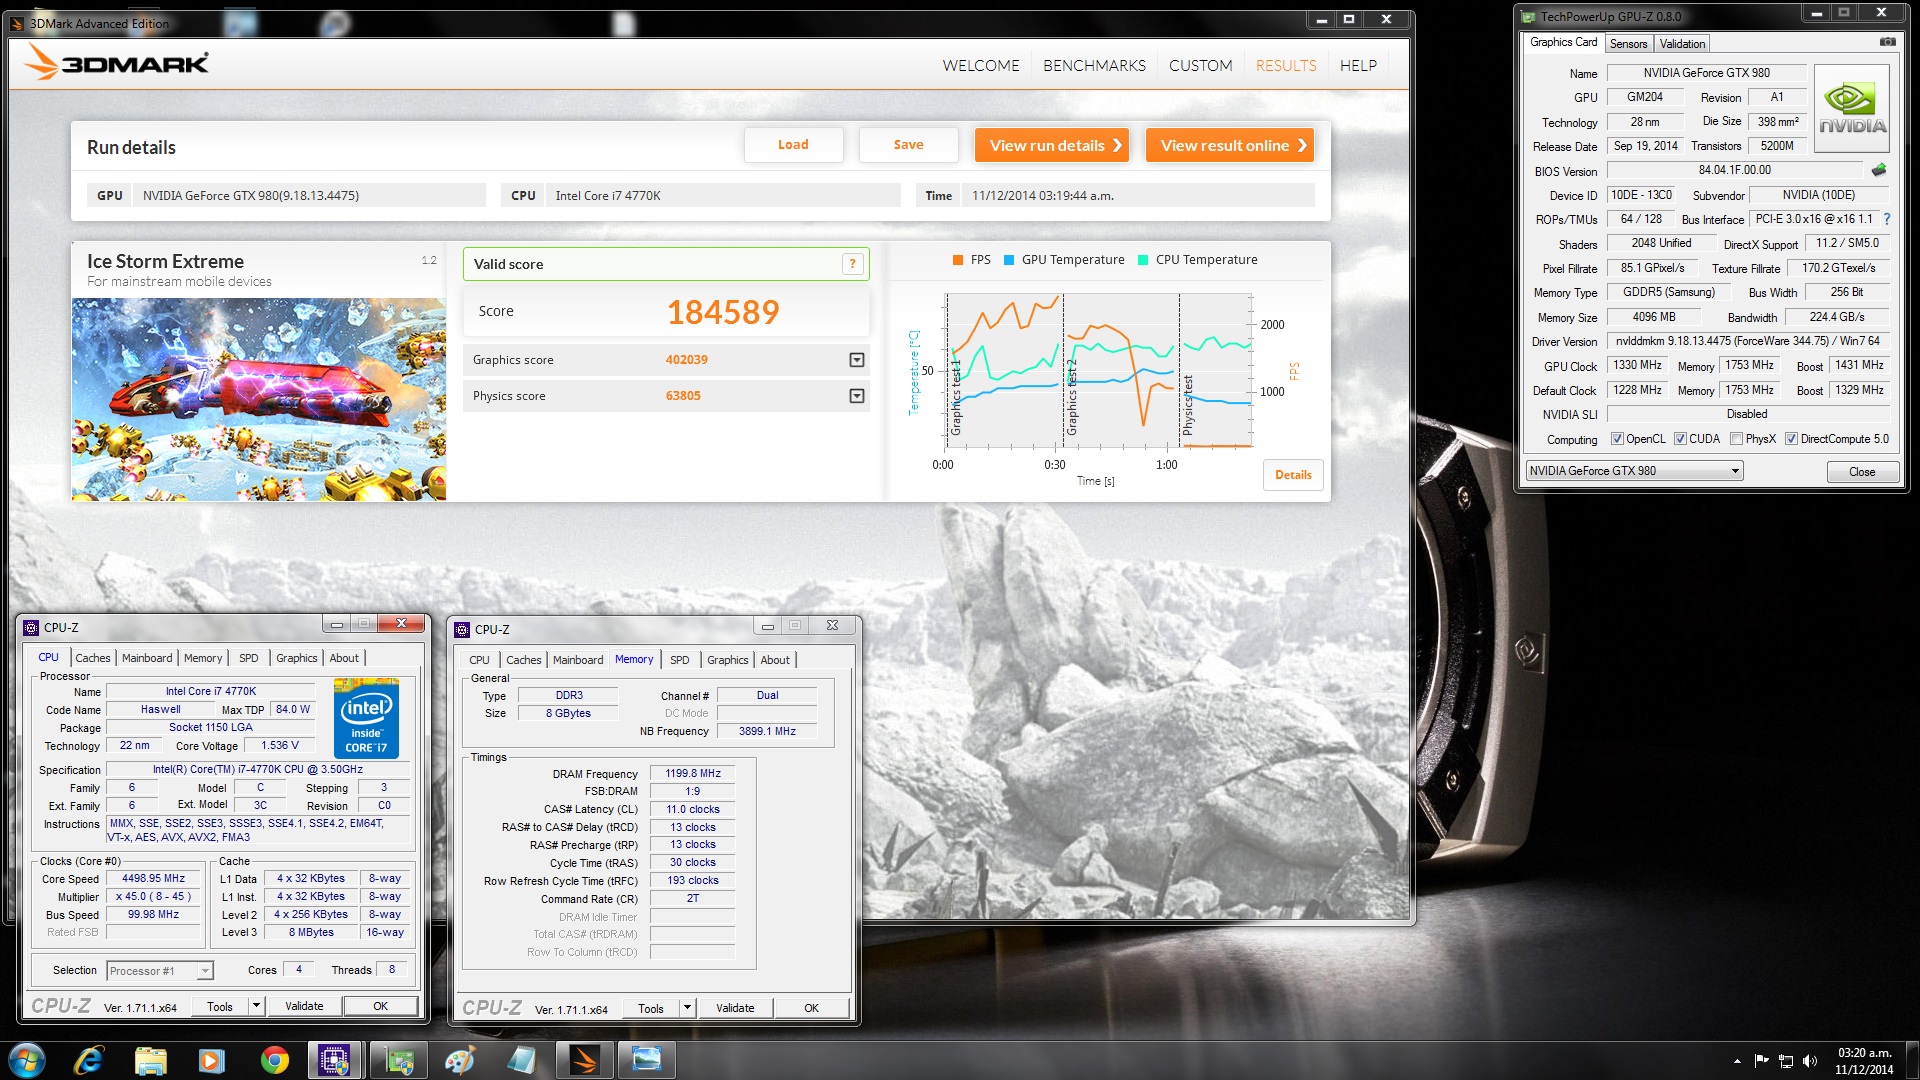Click the orange FPS legend swatch
This screenshot has height=1080, width=1920.
coord(958,260)
